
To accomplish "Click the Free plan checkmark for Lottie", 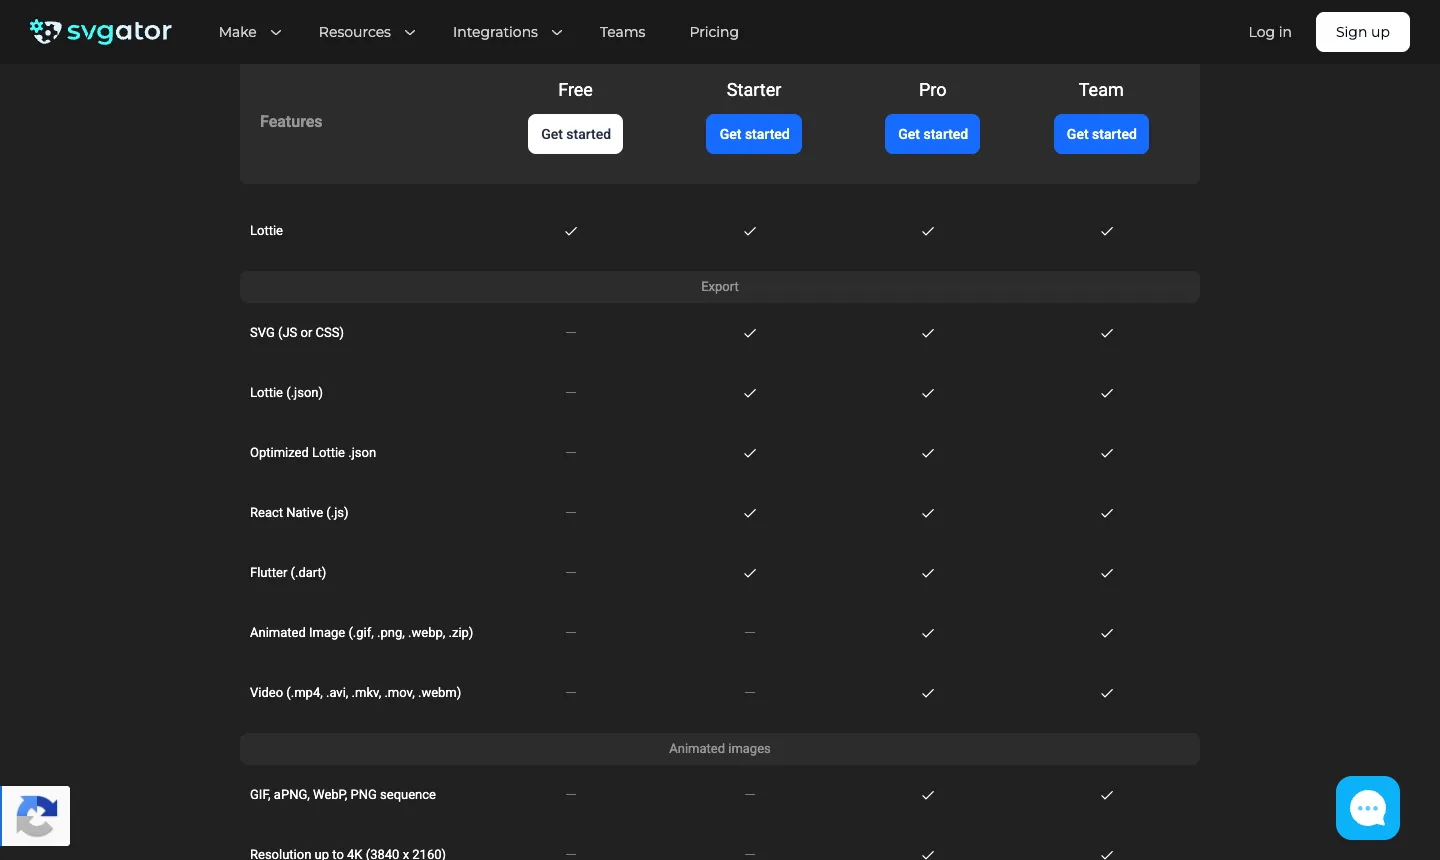I will [571, 231].
